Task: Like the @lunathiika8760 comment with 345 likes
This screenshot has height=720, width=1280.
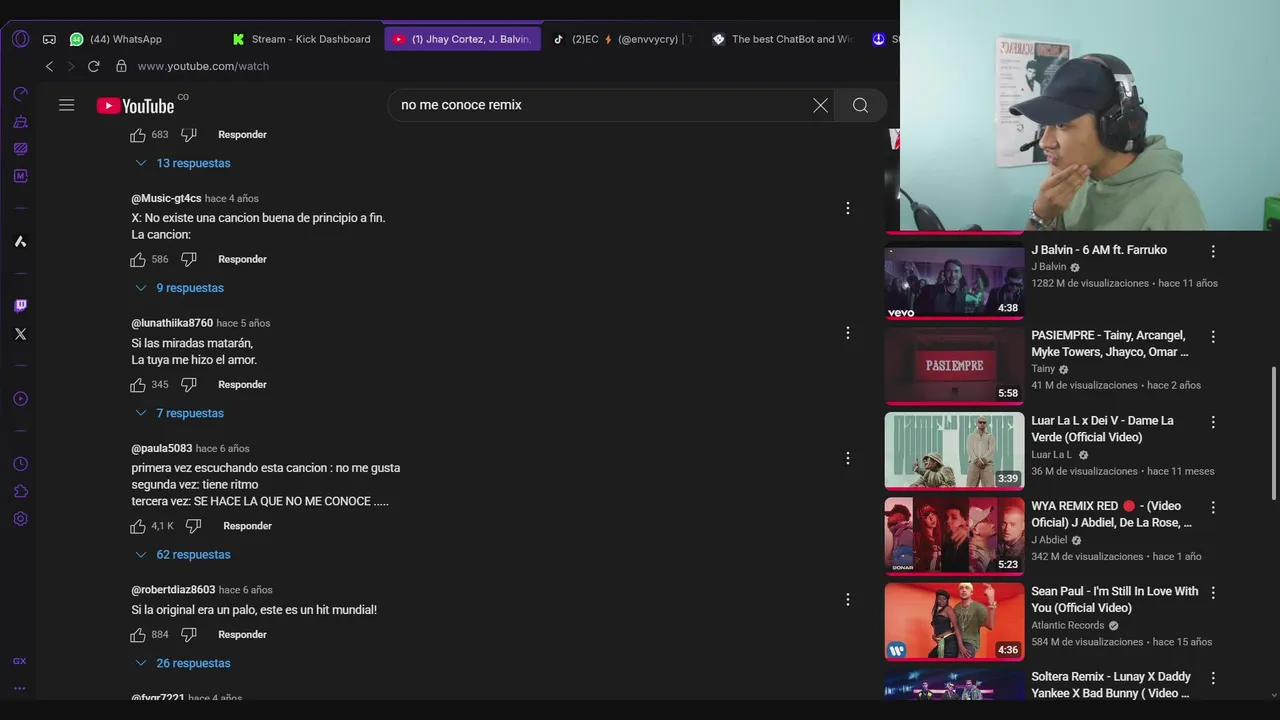Action: 138,384
